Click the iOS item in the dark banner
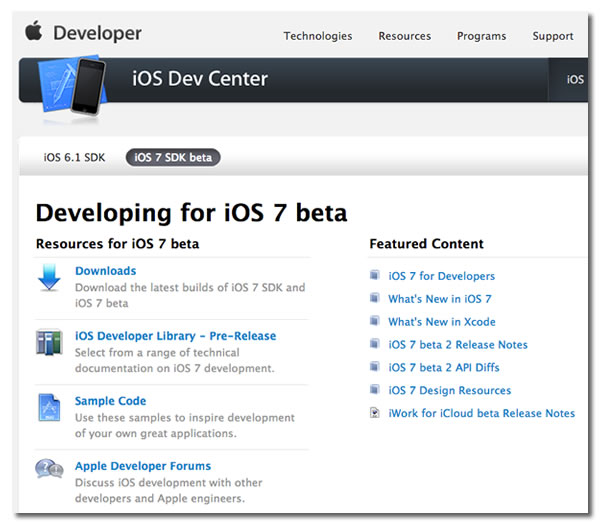 575,80
